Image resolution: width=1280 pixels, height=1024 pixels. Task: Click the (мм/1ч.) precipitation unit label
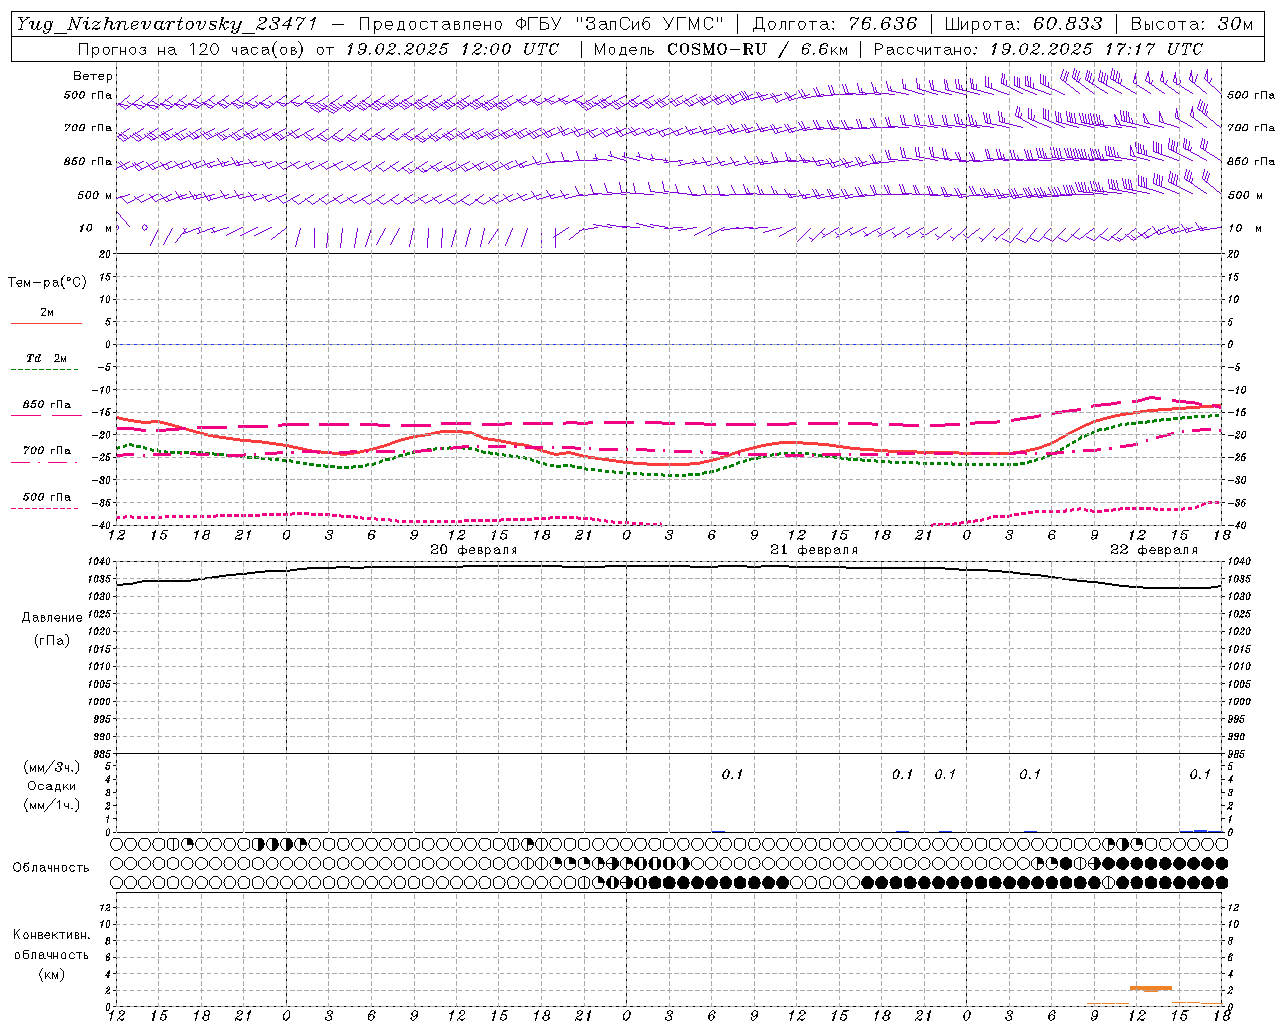pos(52,805)
